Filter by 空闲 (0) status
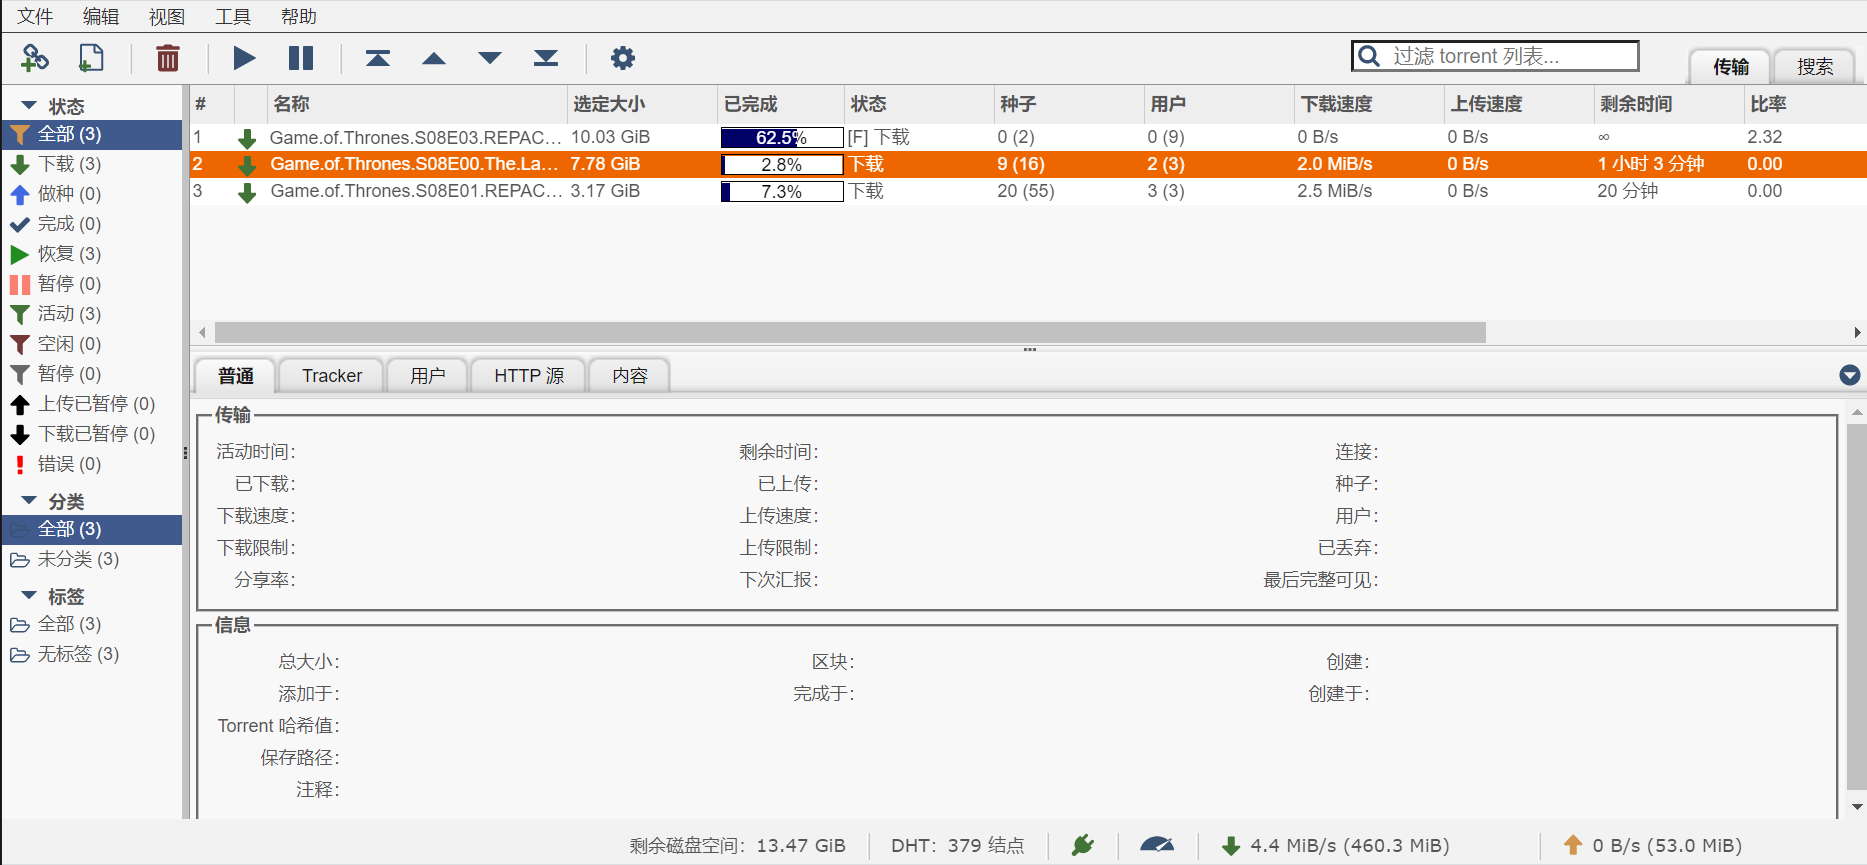This screenshot has height=865, width=1867. (92, 344)
